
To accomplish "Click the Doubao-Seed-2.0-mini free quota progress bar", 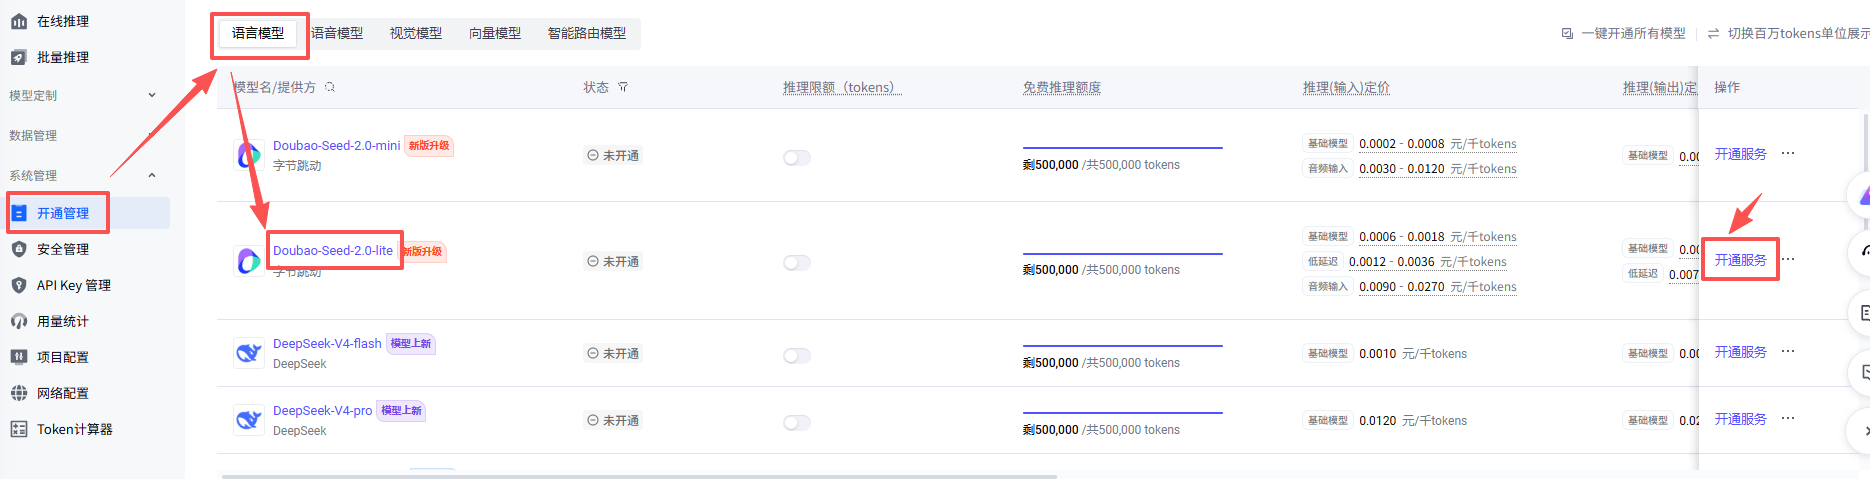I will tap(1122, 148).
